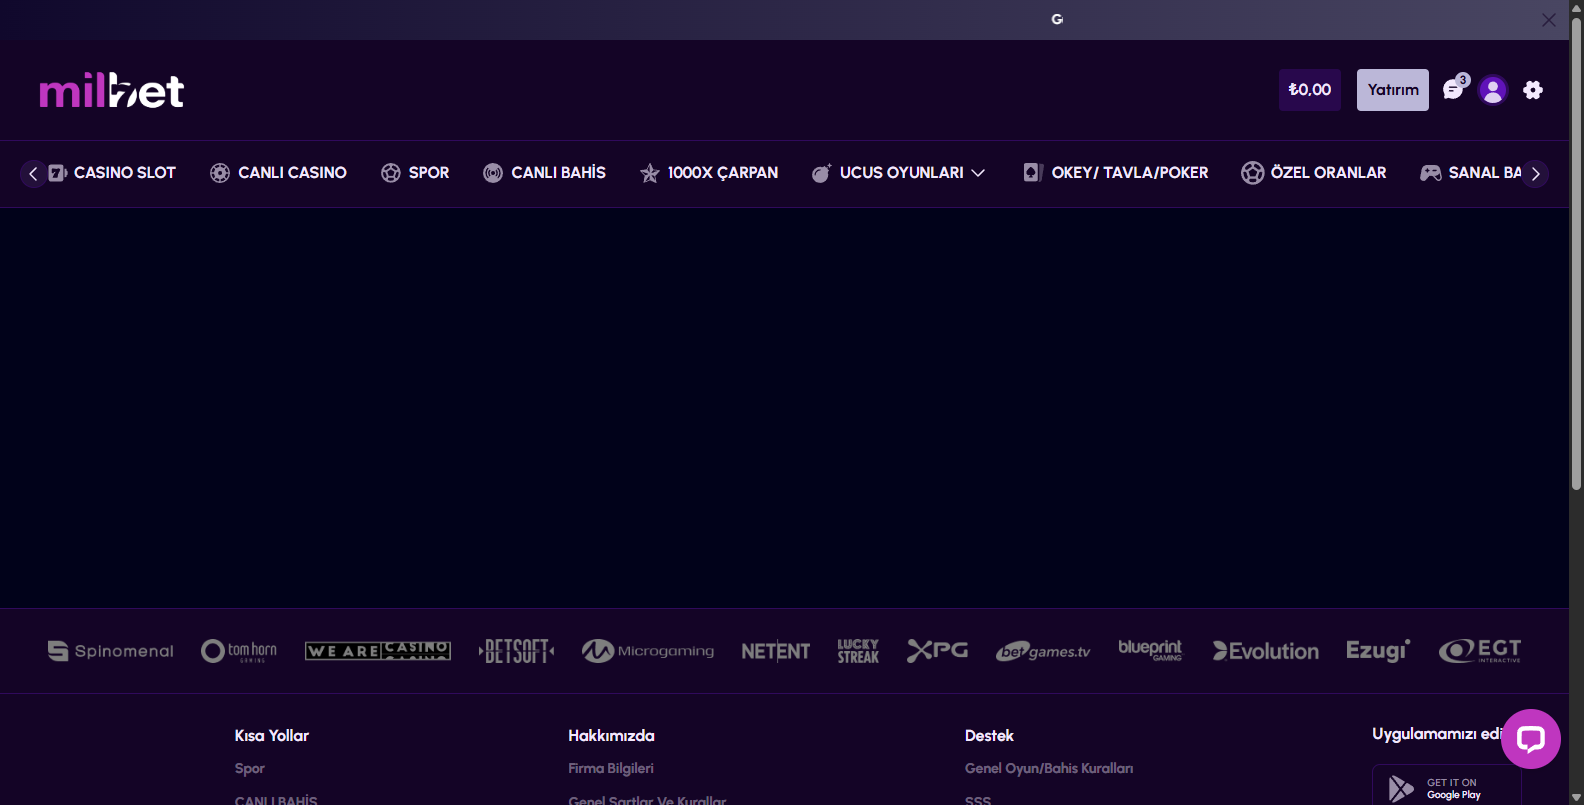Click the Lucky Streak provider logo
This screenshot has width=1584, height=805.
coord(858,651)
